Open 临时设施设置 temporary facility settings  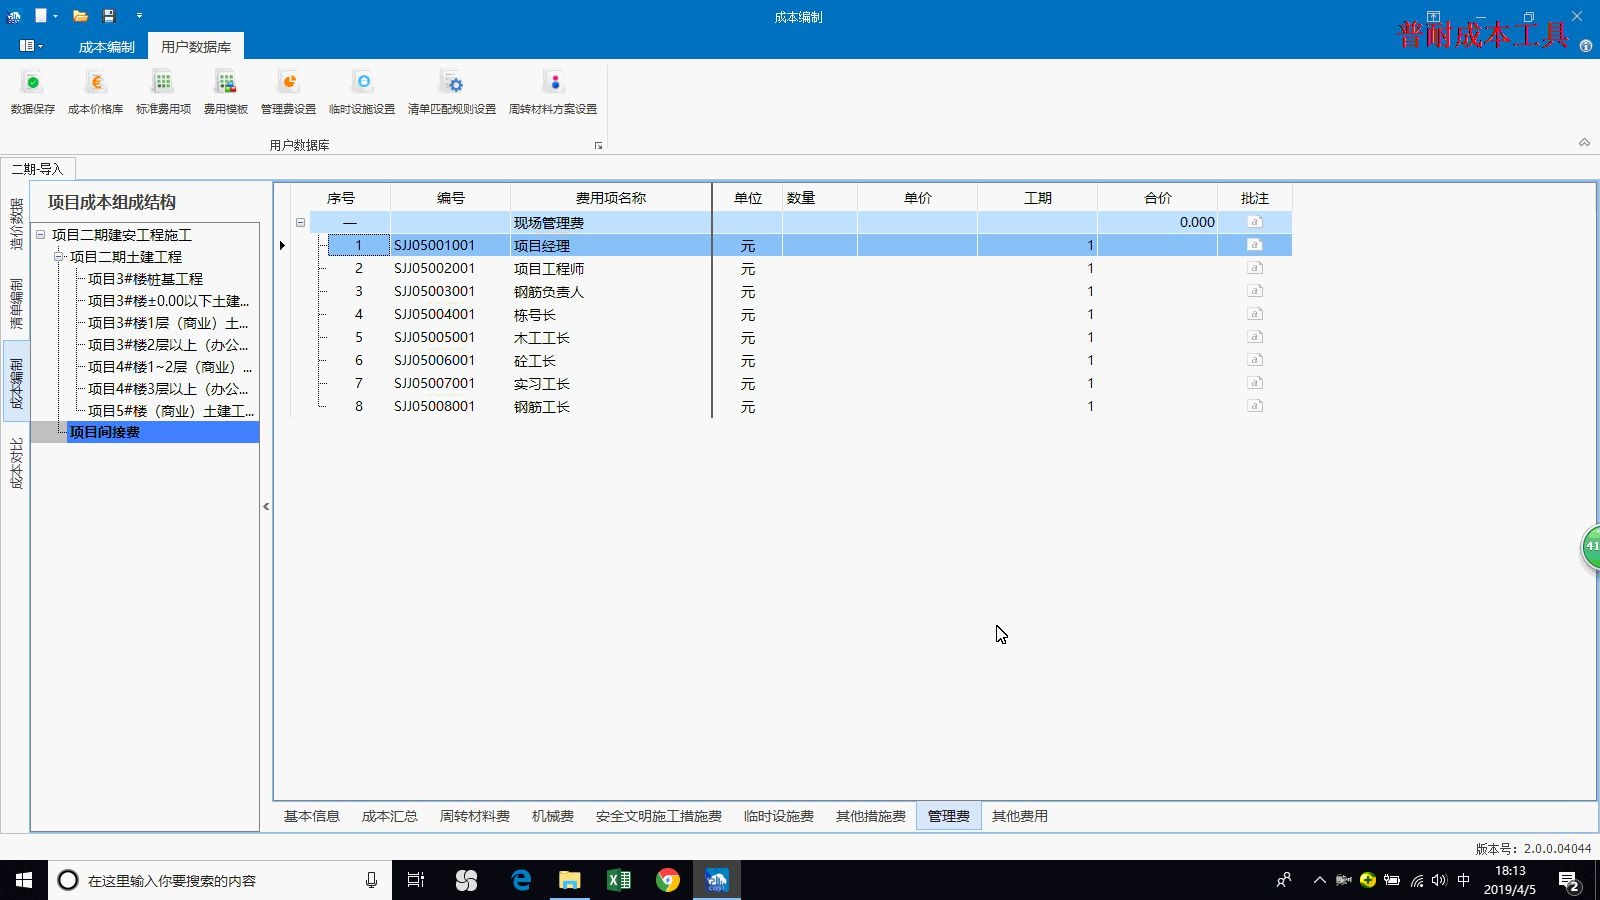362,92
